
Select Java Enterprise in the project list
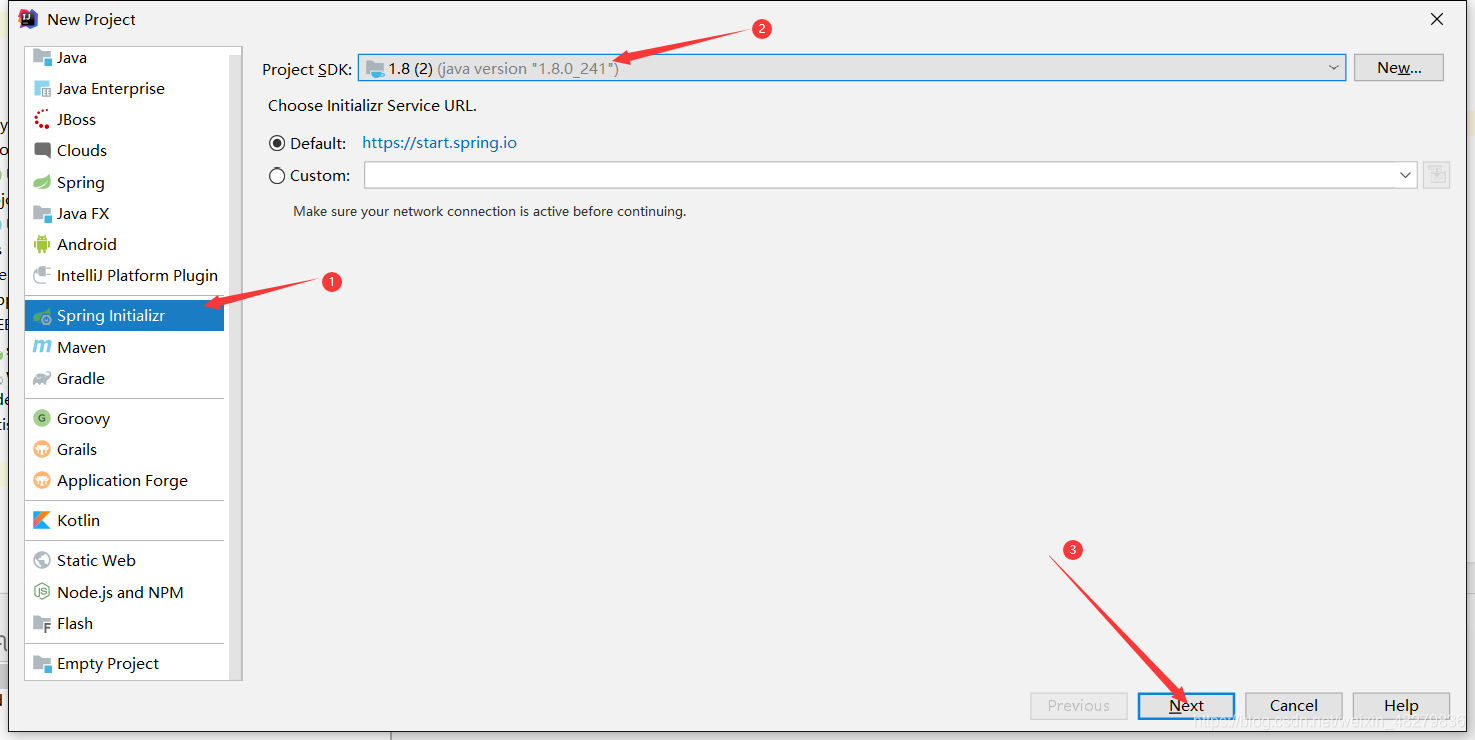[124, 88]
